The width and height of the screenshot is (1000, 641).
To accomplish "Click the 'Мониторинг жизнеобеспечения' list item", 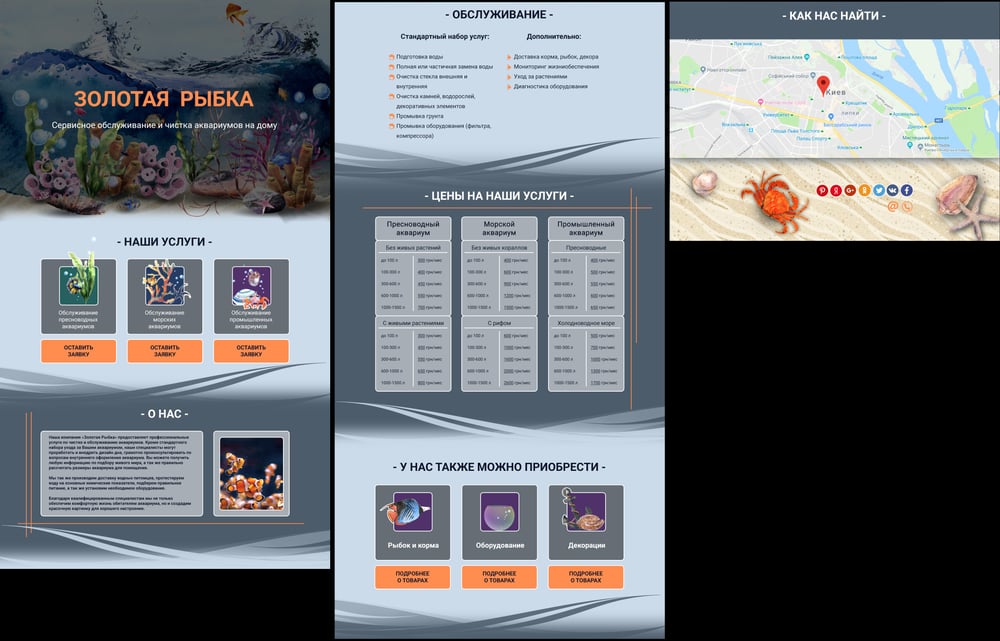I will (x=555, y=66).
